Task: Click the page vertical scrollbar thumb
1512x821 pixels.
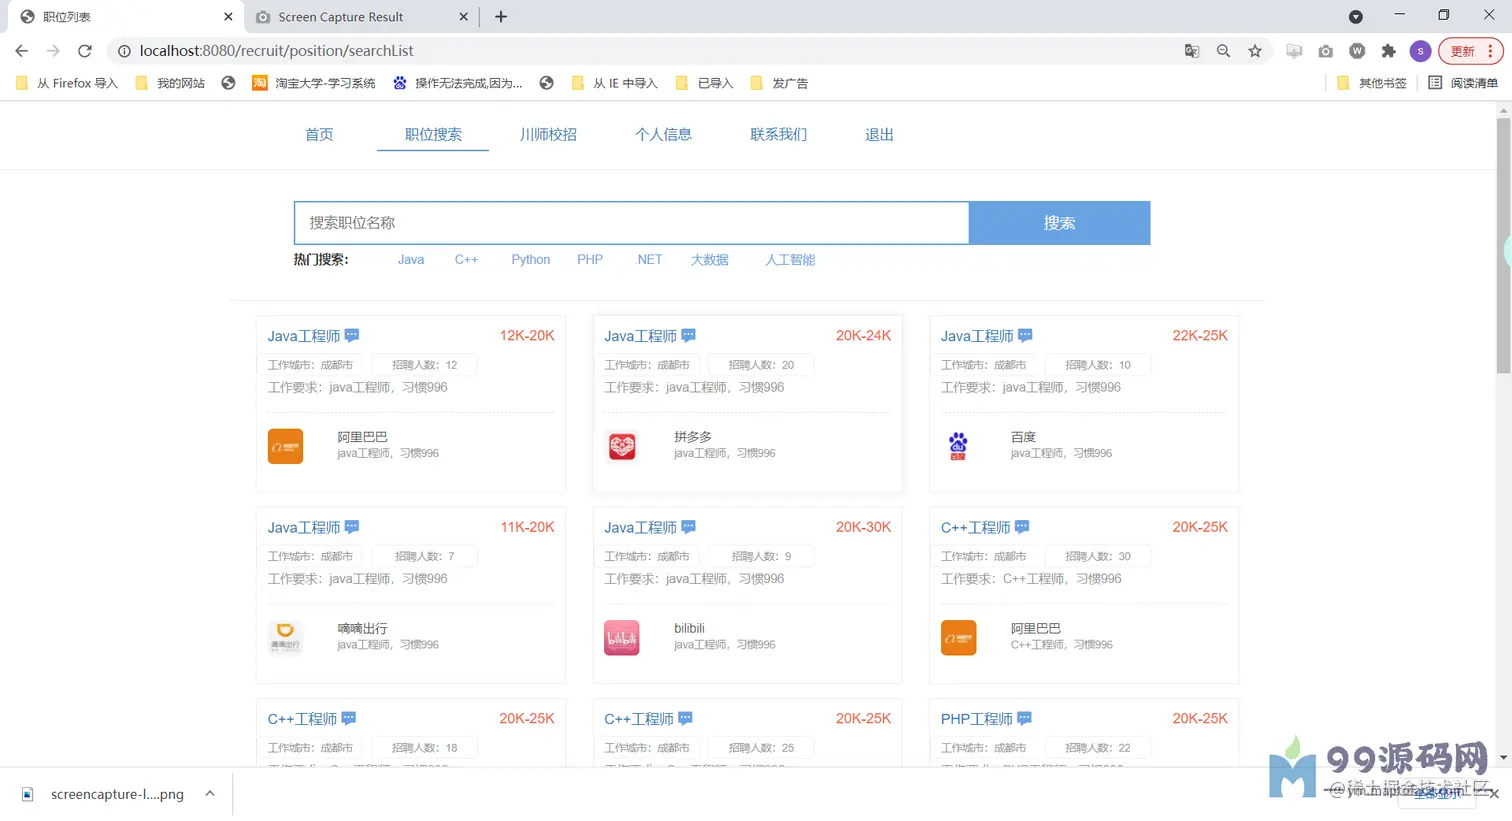Action: (x=1503, y=246)
